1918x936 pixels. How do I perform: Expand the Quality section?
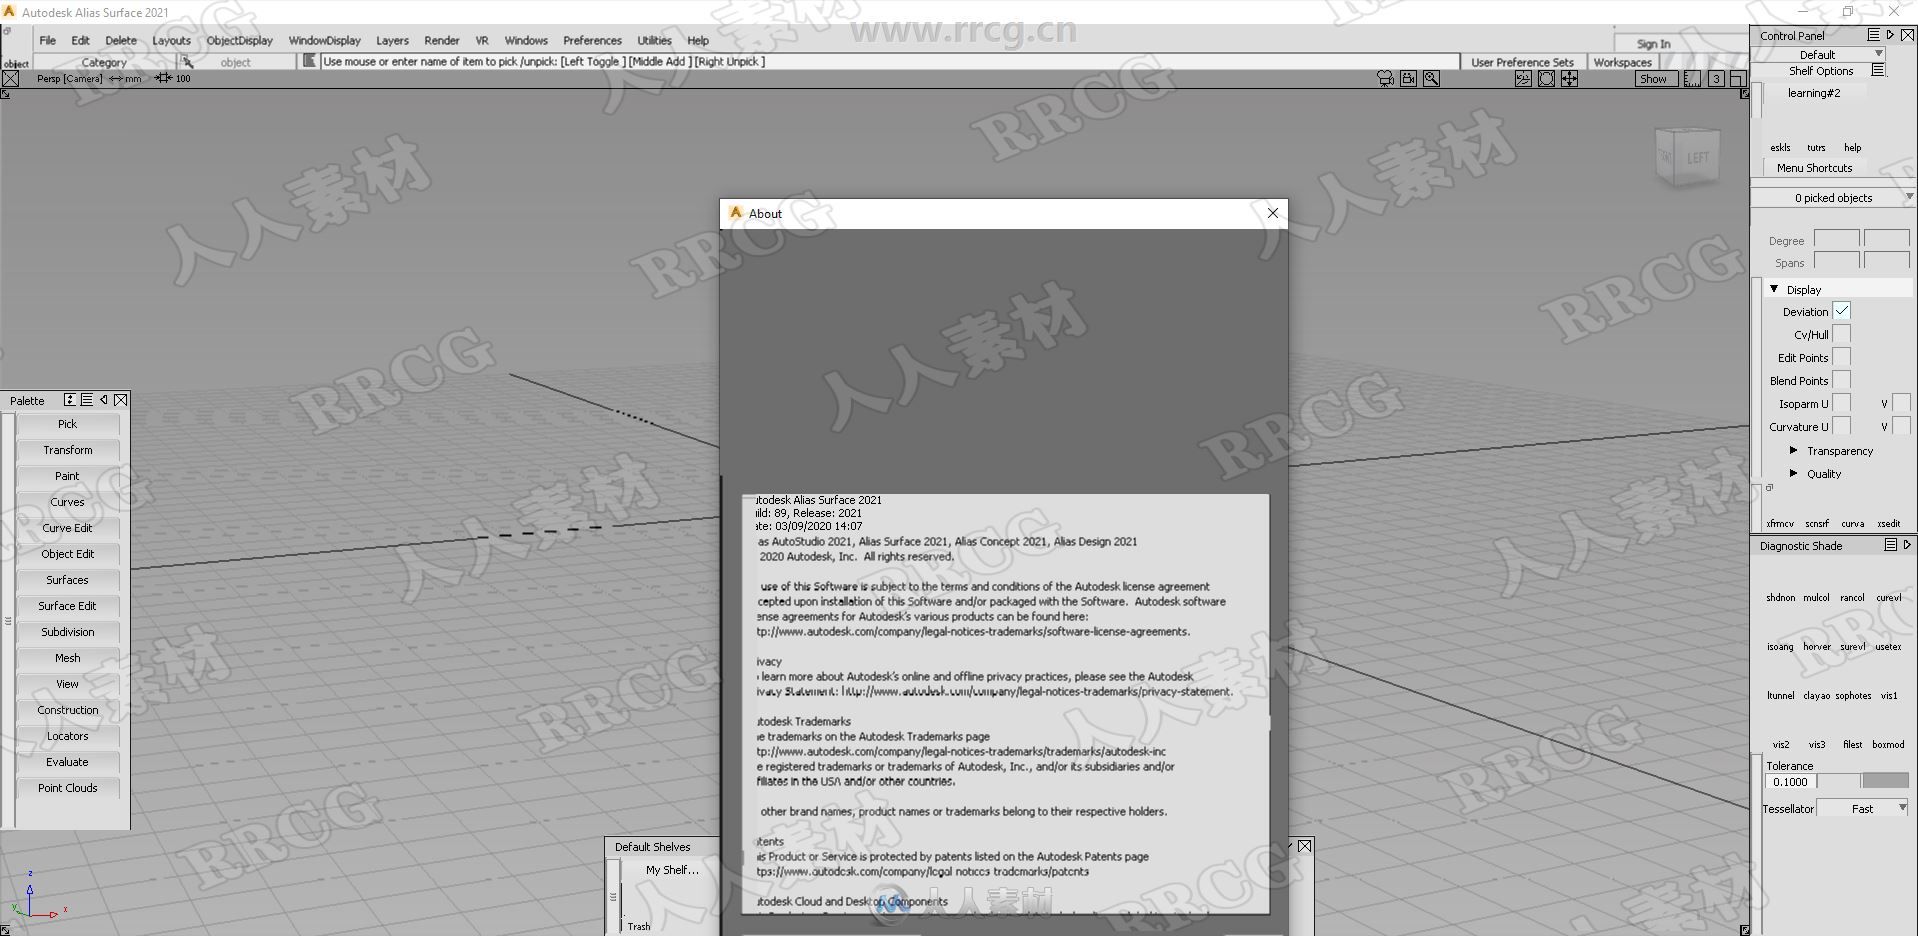[x=1794, y=474]
